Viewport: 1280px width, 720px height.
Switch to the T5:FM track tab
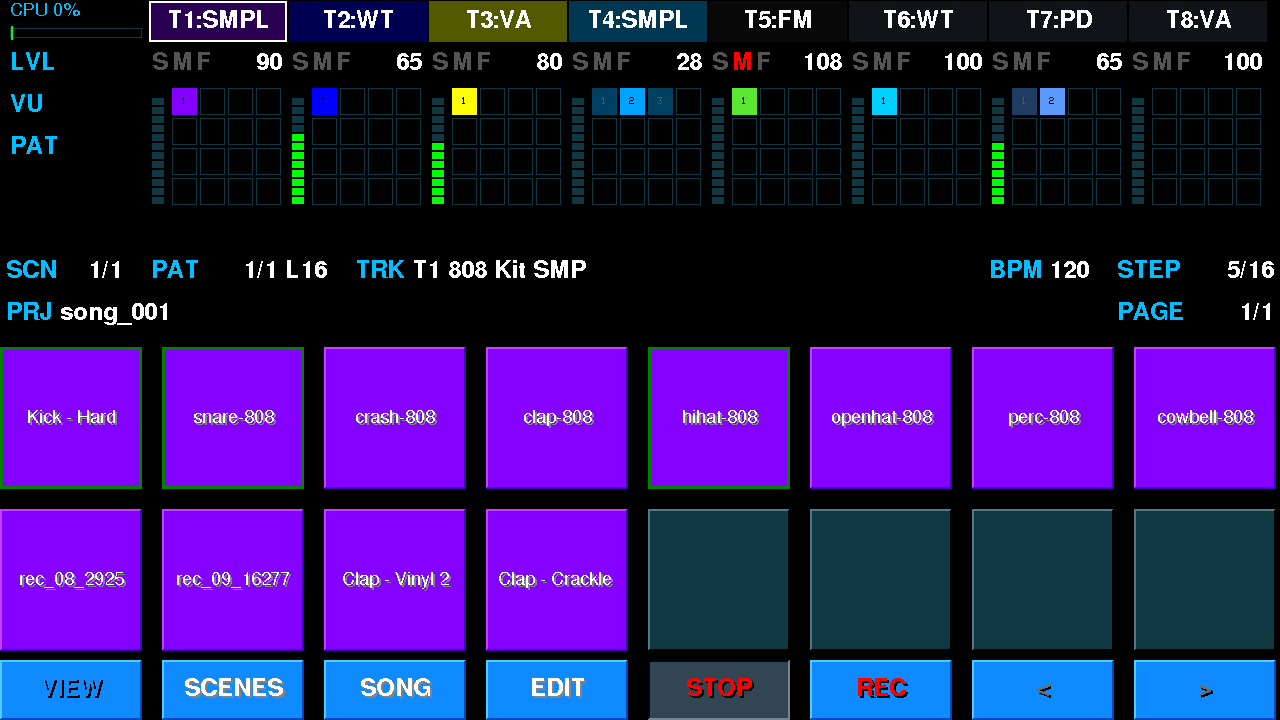click(x=778, y=21)
